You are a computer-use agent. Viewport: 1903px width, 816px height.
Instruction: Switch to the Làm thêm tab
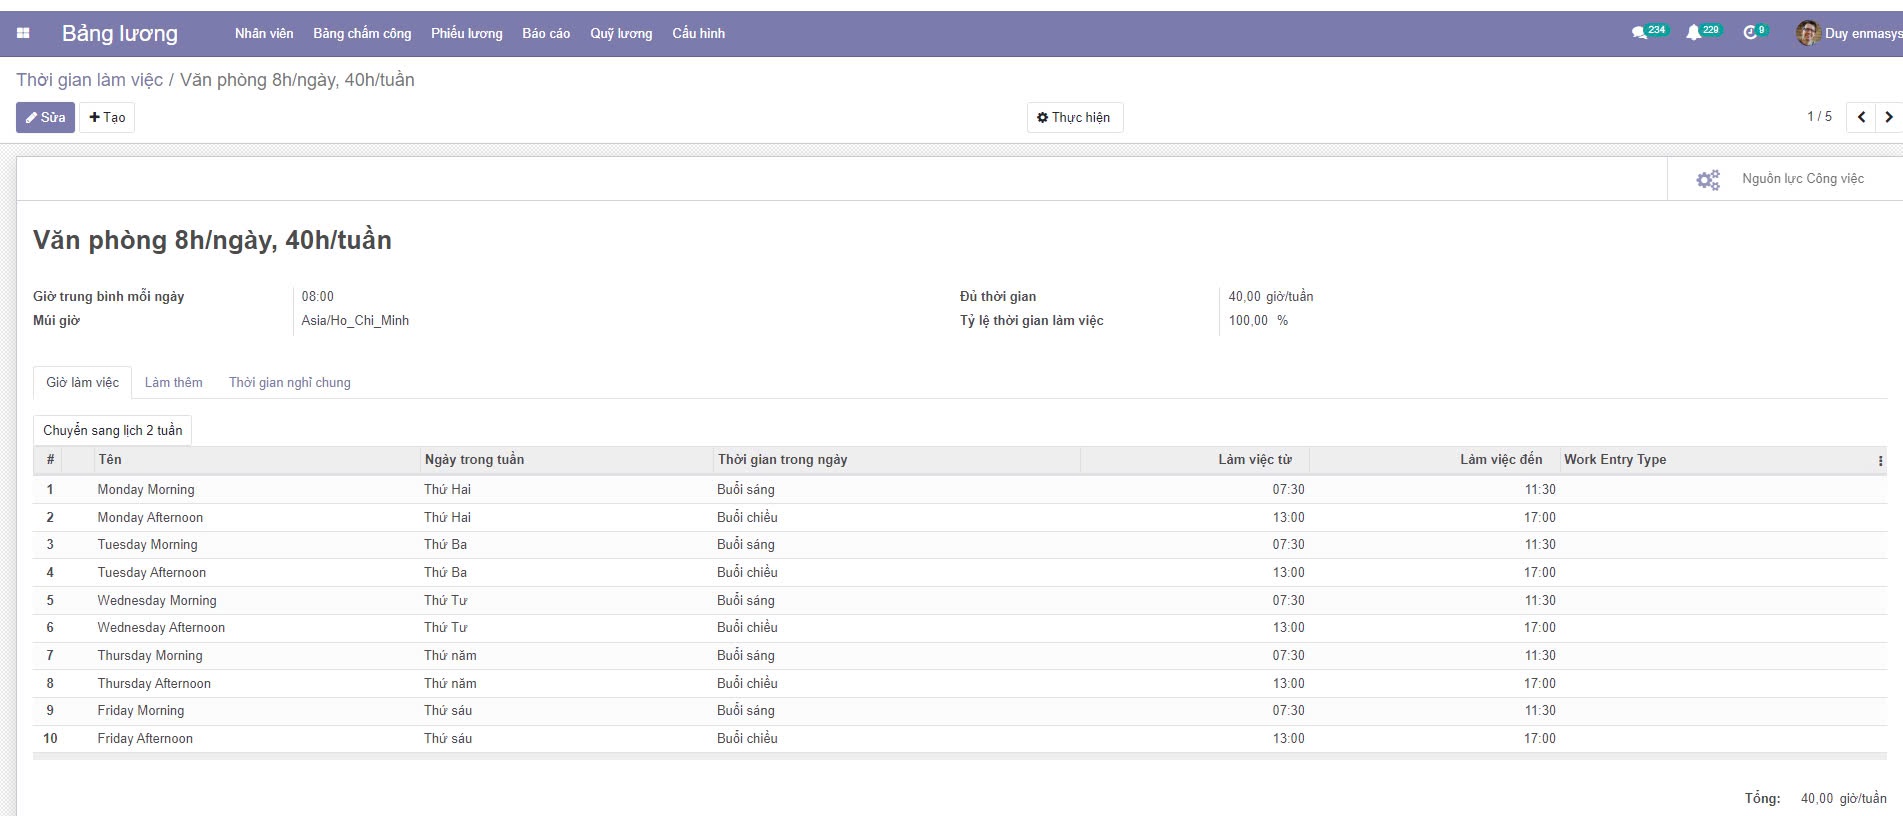click(173, 382)
